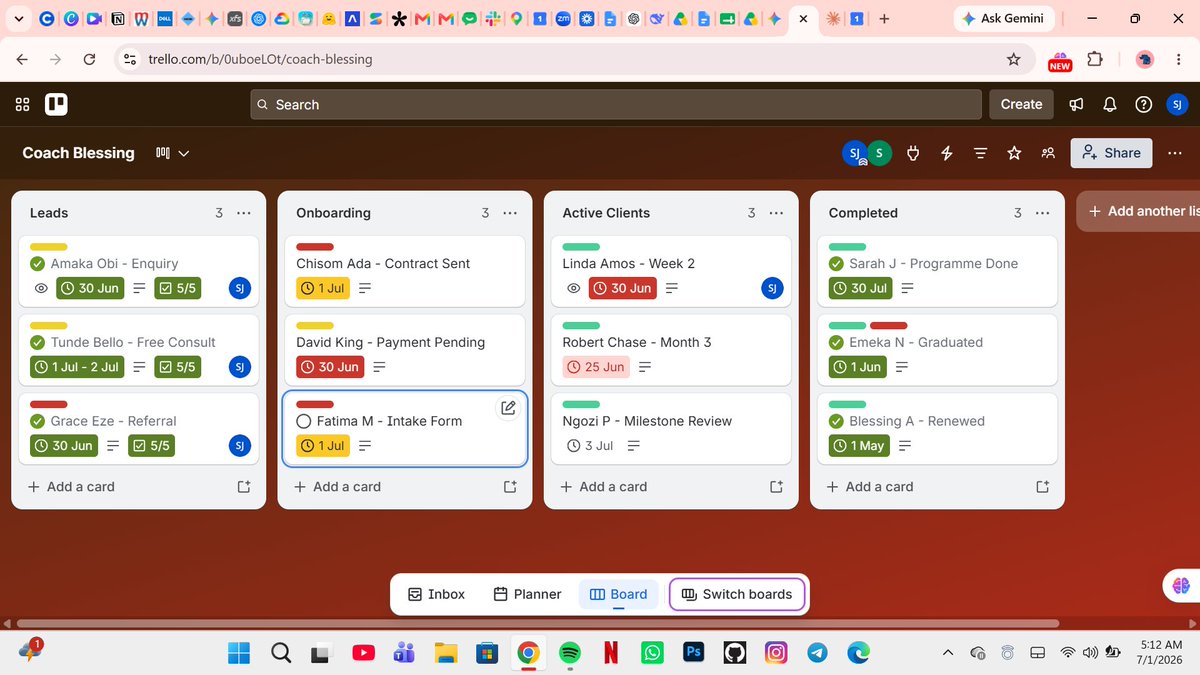The height and width of the screenshot is (675, 1200).
Task: Click the Windows Start button
Action: [x=239, y=653]
